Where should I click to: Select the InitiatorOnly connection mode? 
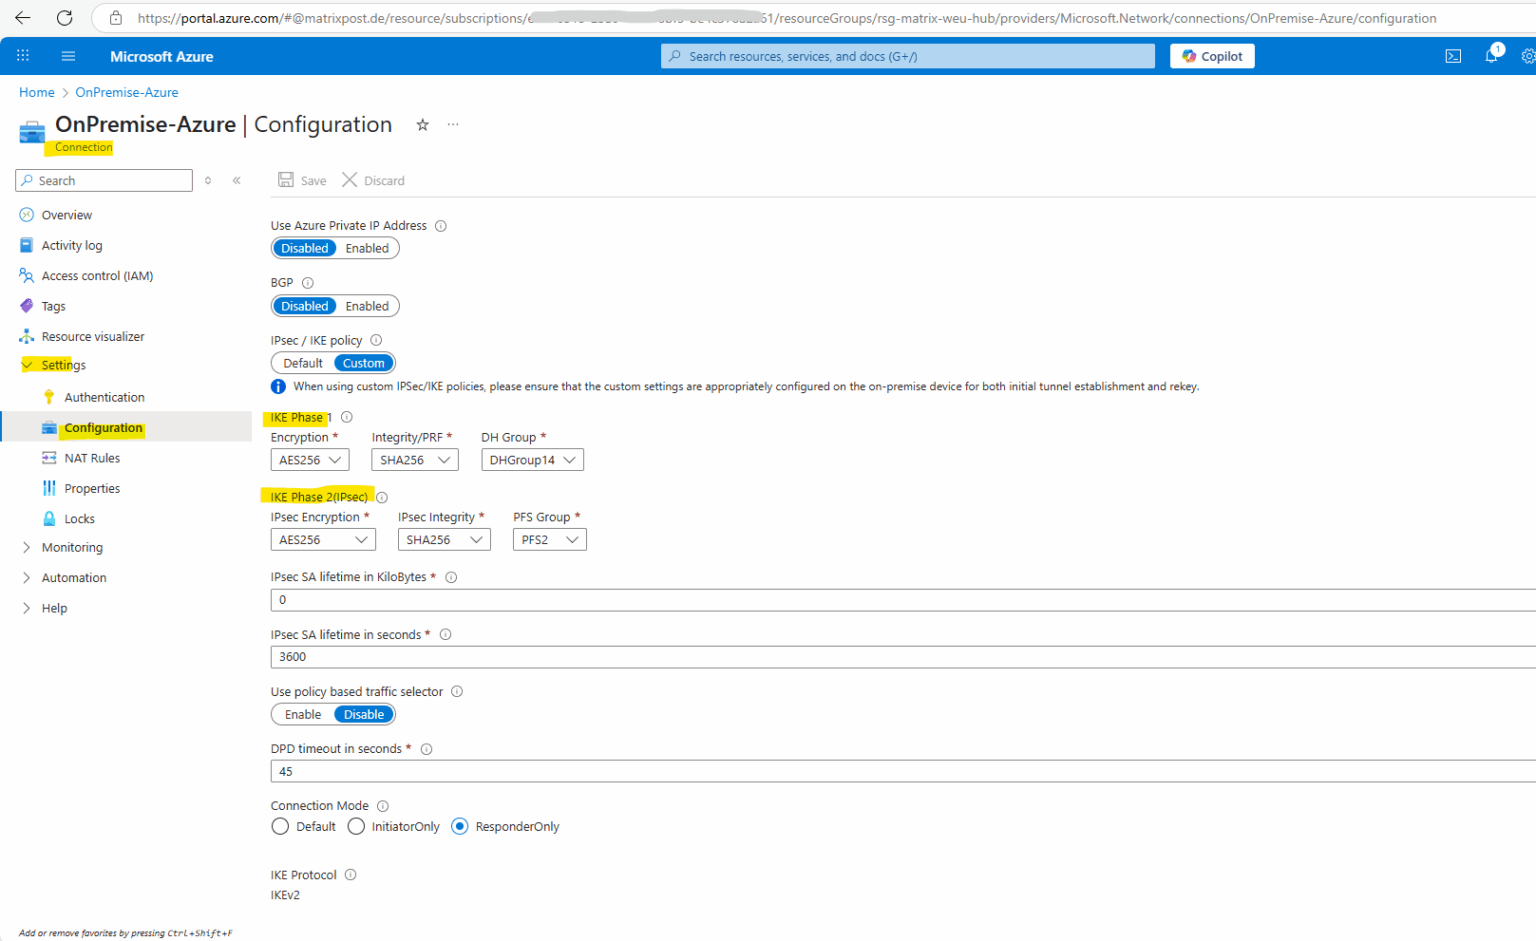pyautogui.click(x=356, y=826)
